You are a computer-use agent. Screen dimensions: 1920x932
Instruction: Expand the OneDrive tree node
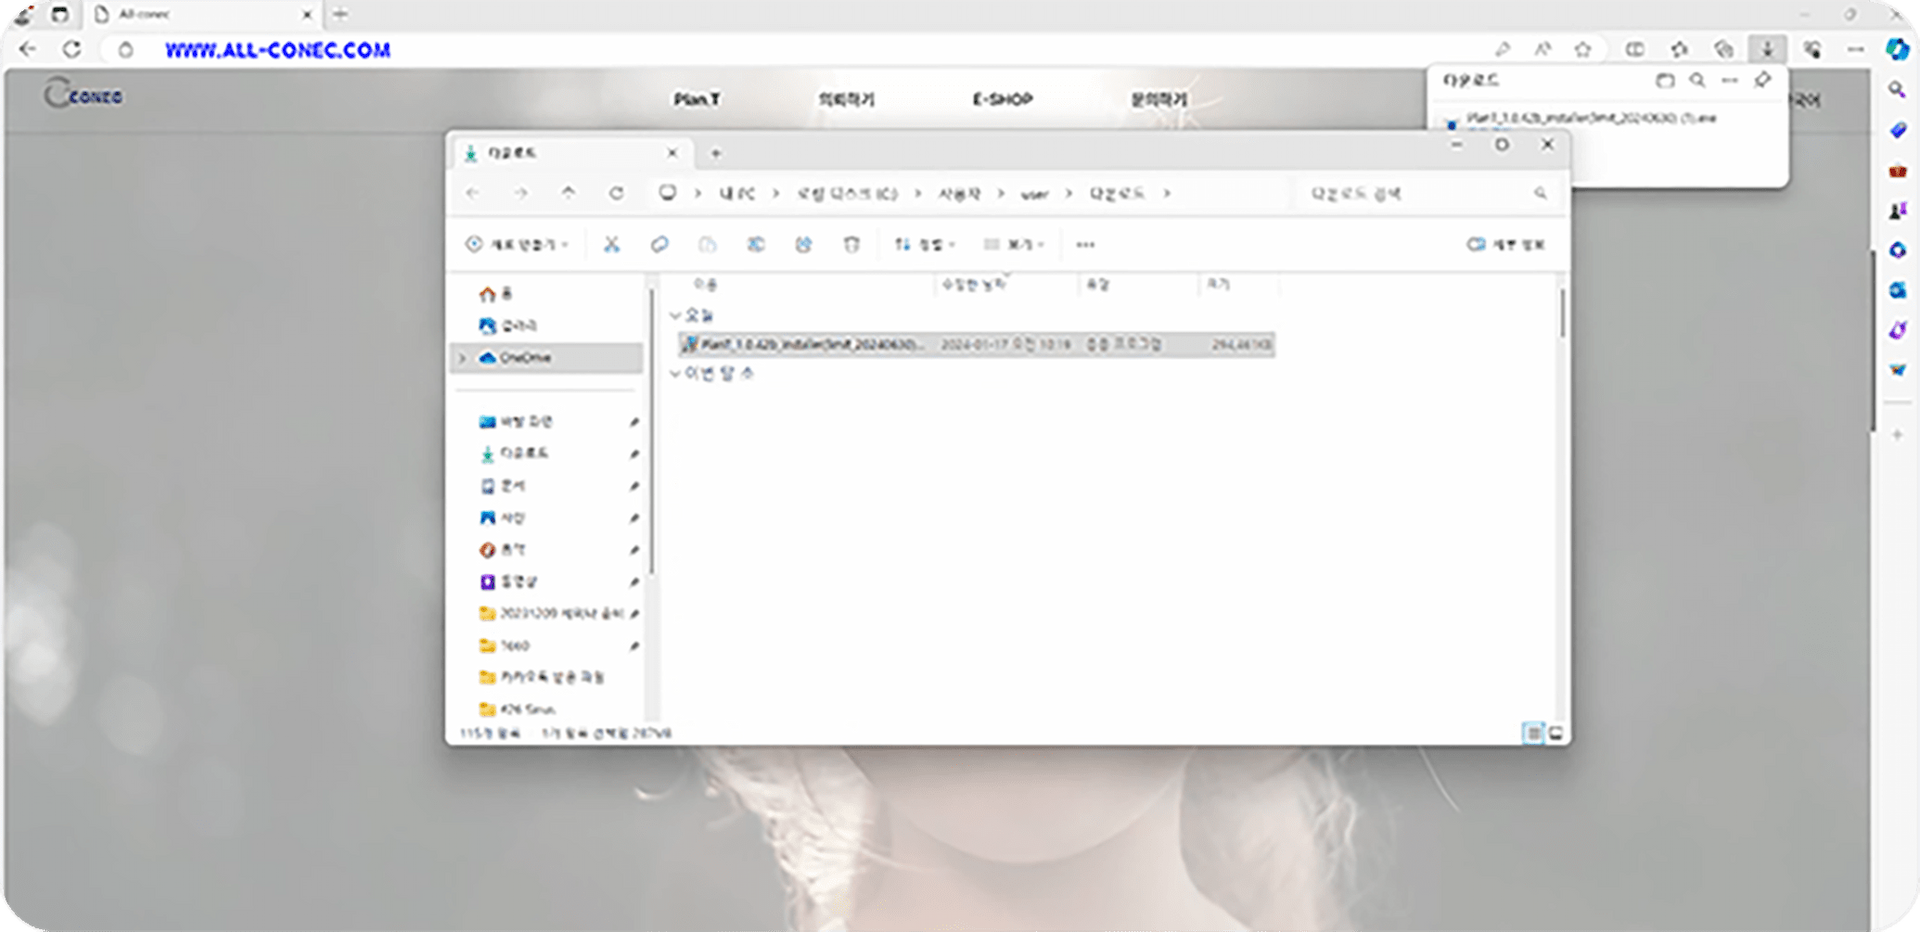[x=462, y=358]
